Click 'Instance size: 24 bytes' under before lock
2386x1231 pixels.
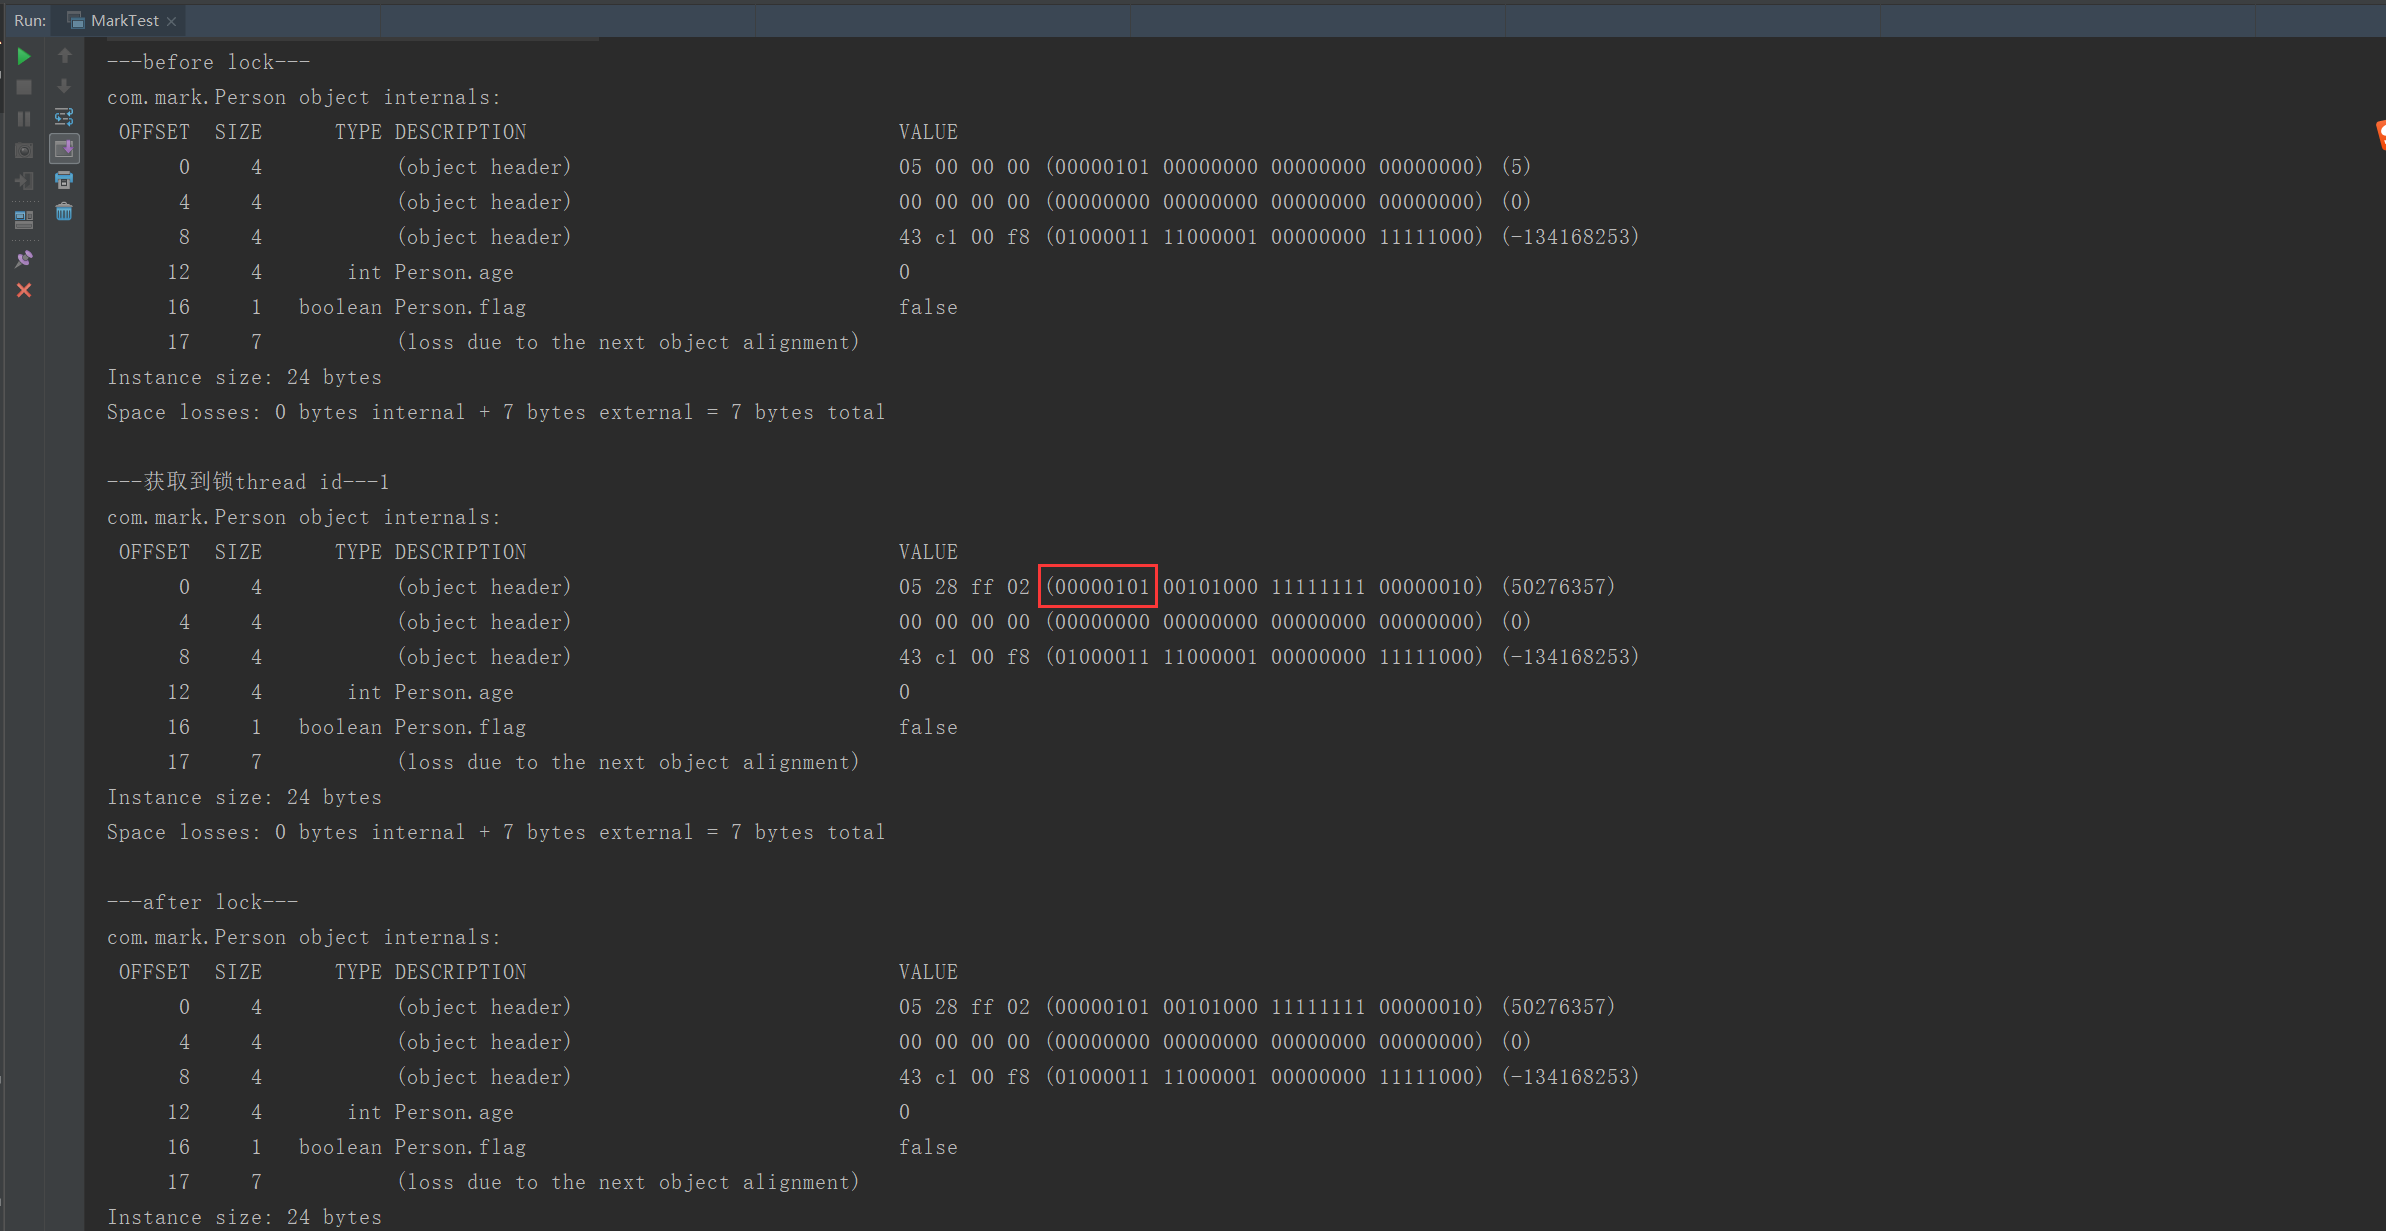244,377
